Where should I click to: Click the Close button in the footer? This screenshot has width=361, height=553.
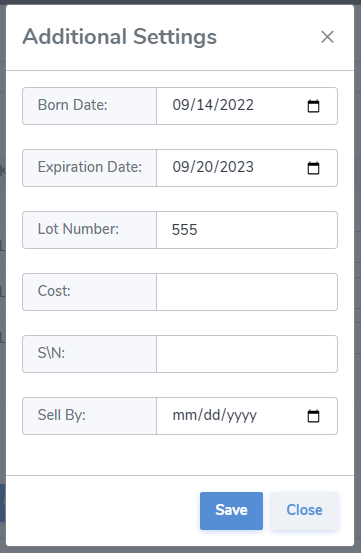coord(304,511)
